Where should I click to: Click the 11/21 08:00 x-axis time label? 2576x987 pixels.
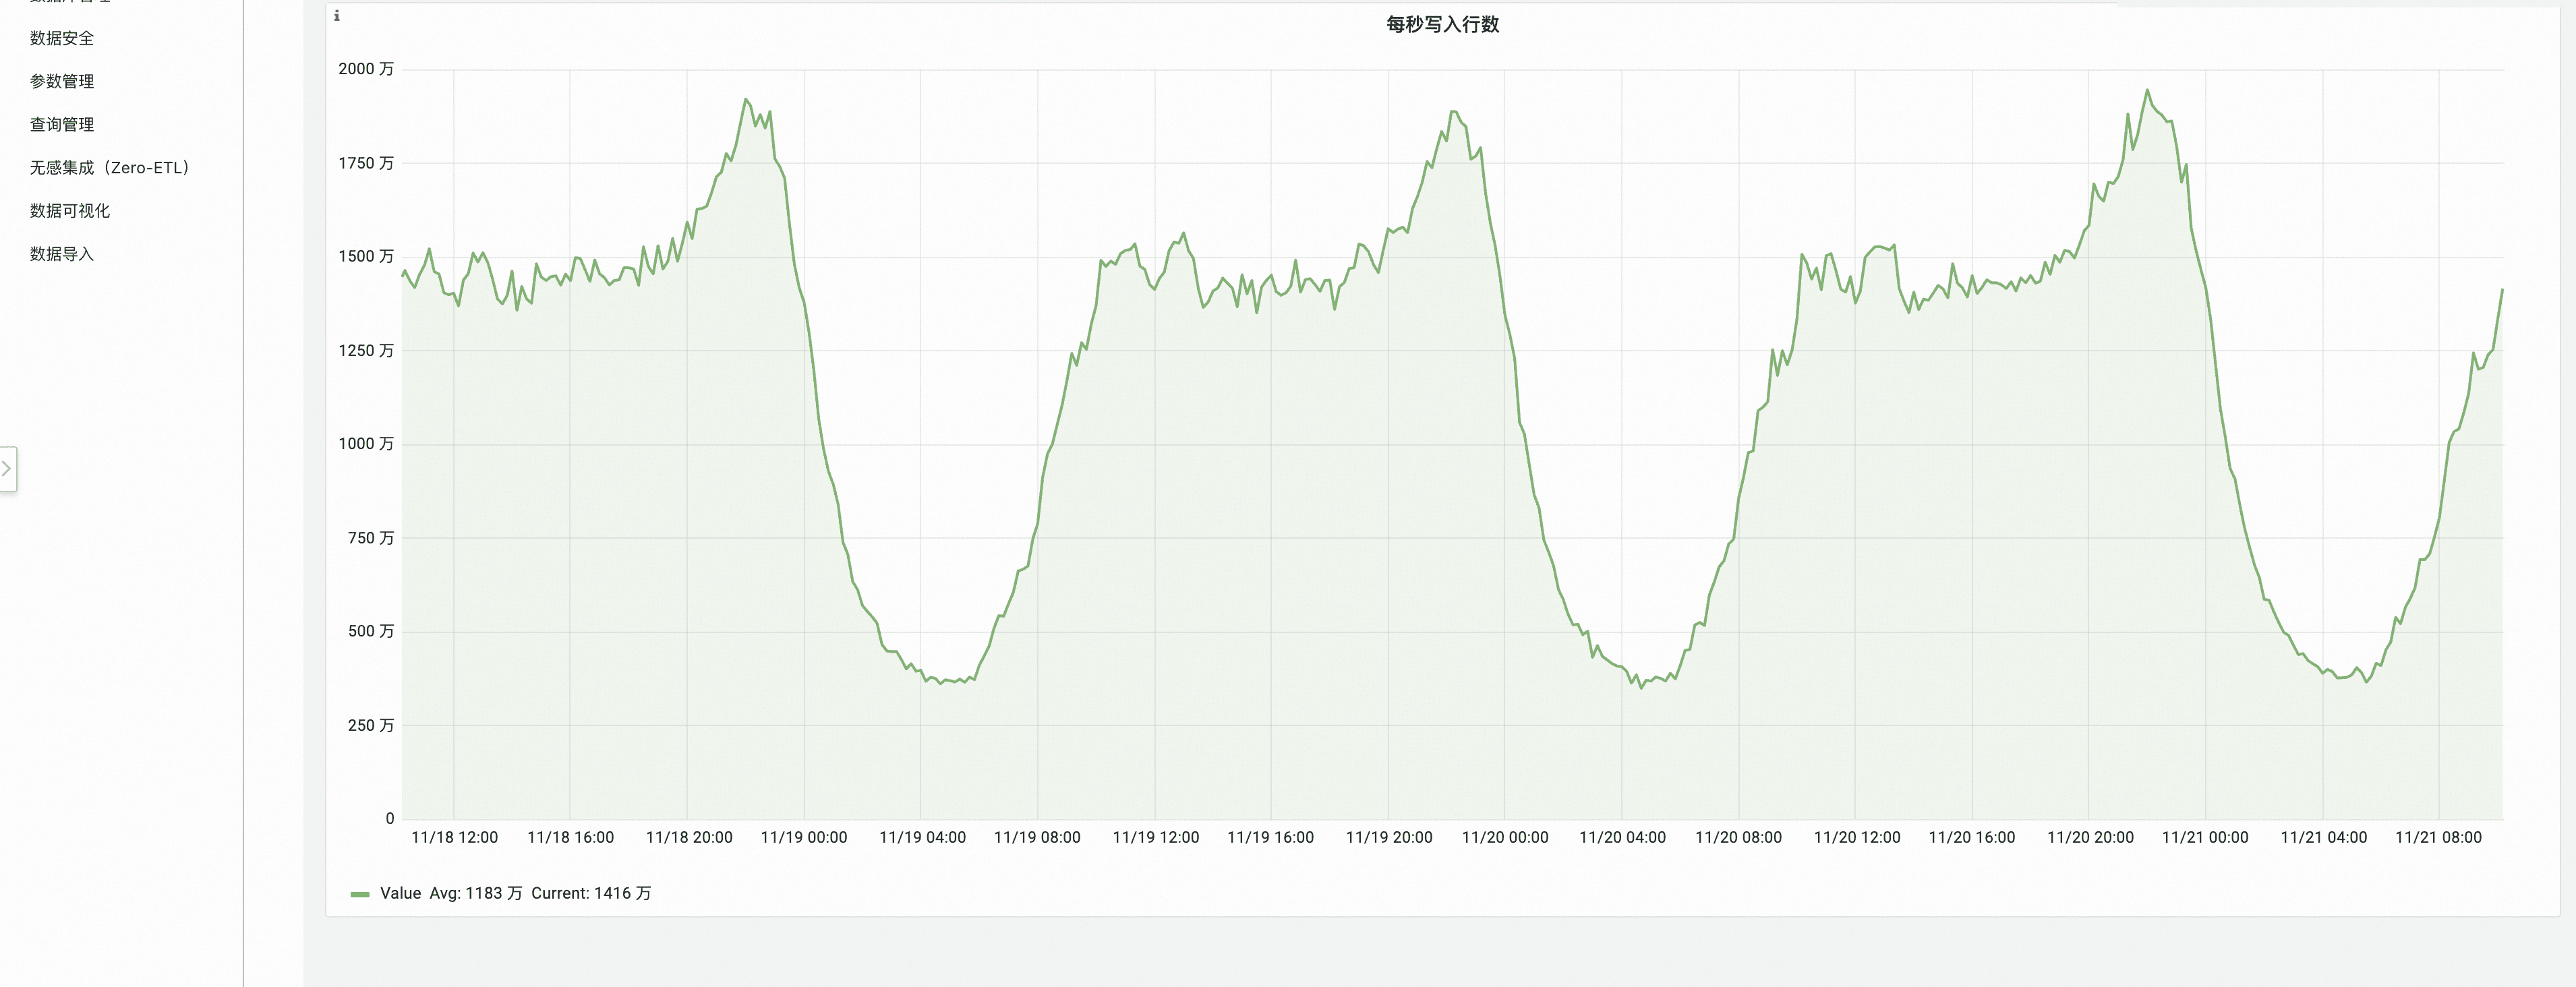tap(2438, 837)
